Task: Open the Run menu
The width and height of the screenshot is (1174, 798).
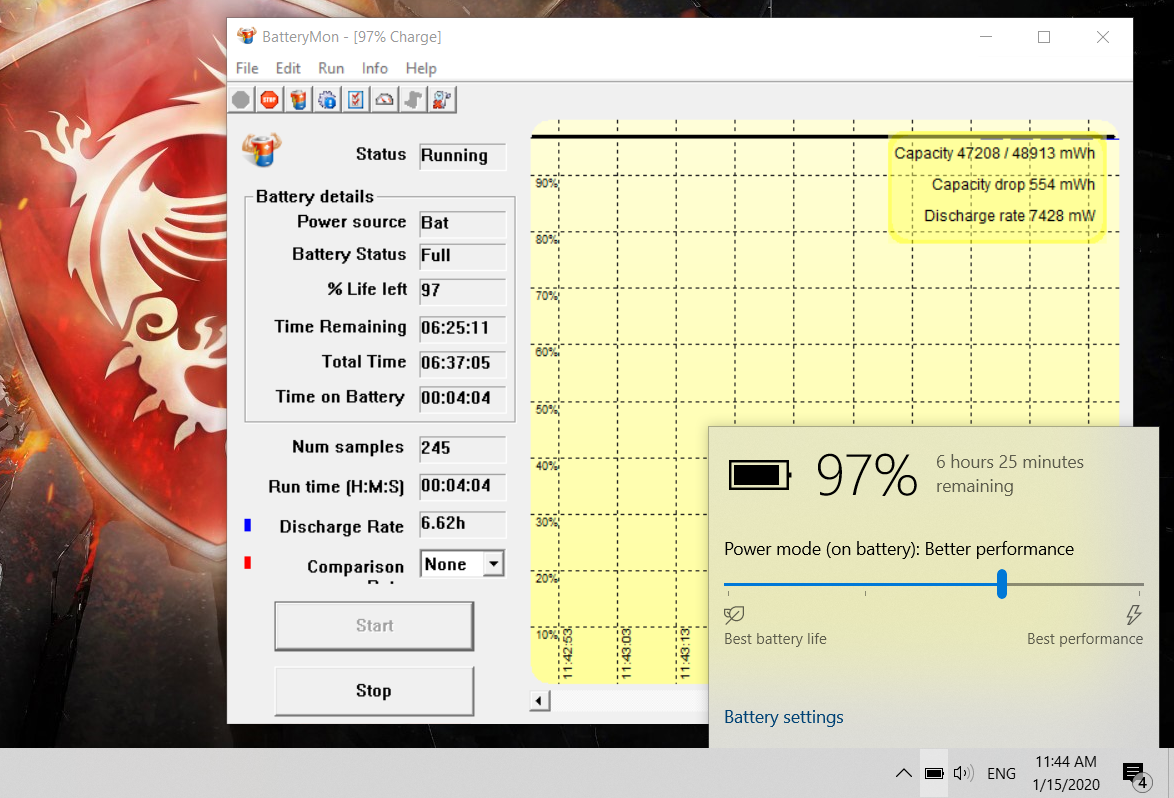Action: pyautogui.click(x=331, y=68)
